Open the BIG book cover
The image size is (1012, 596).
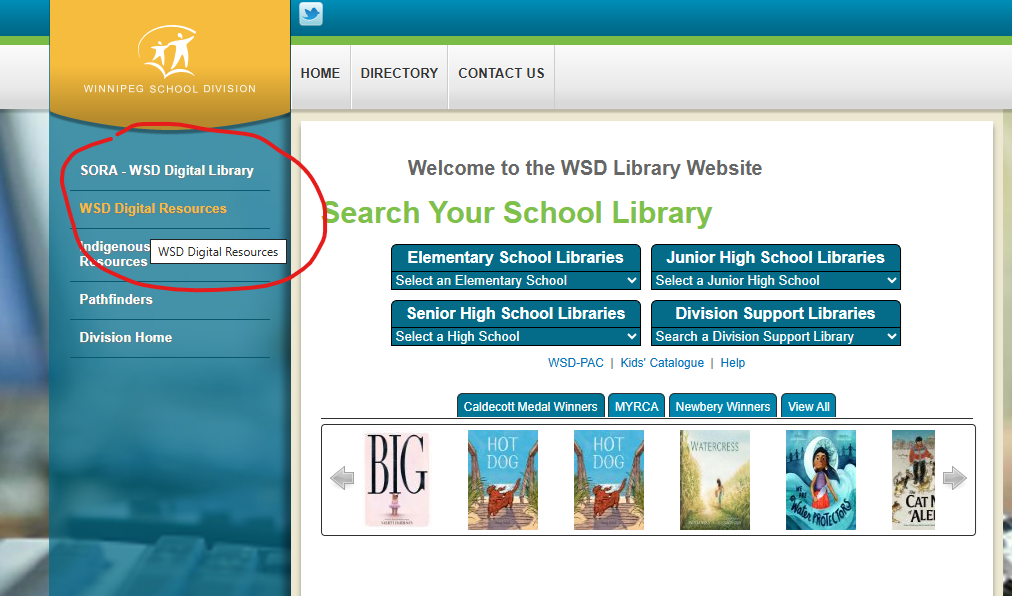click(396, 480)
